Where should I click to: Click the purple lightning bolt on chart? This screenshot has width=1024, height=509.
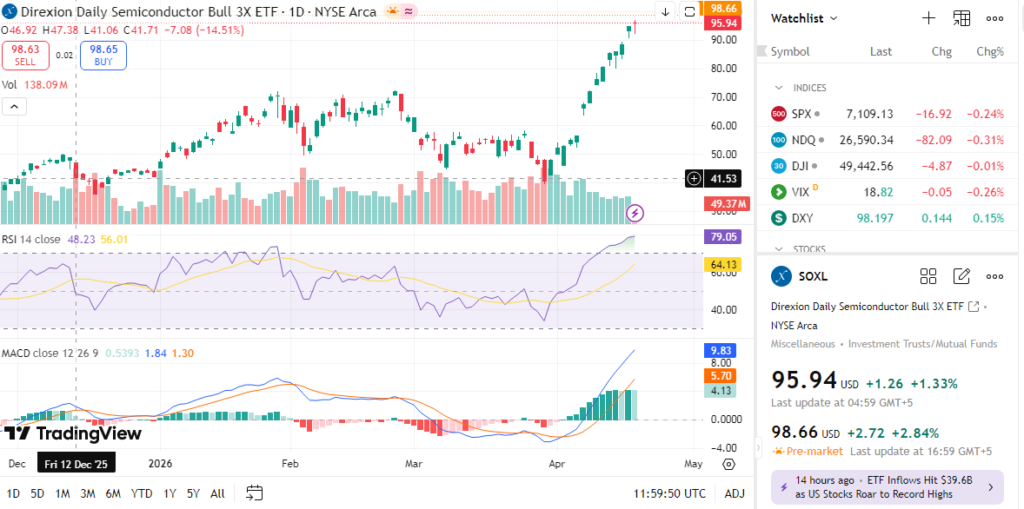point(635,213)
